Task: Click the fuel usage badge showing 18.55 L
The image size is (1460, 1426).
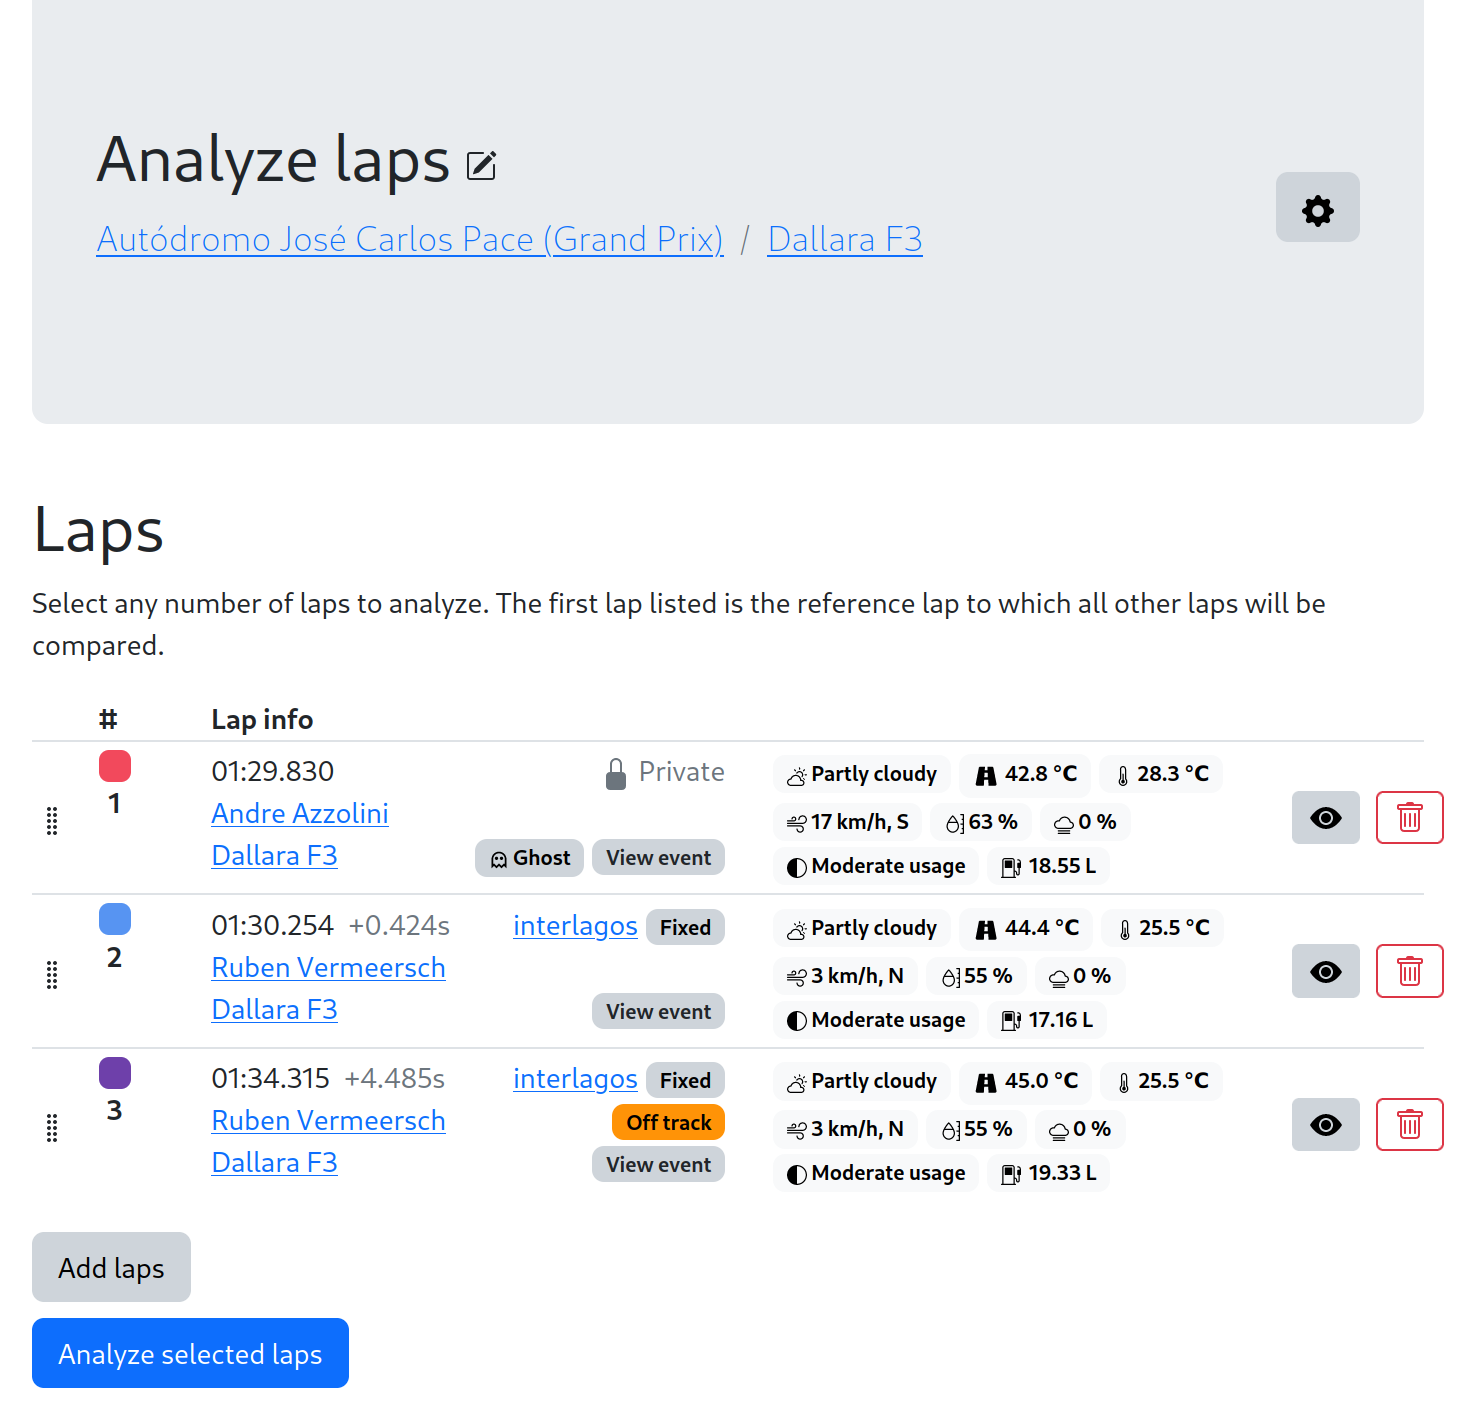Action: pos(1047,866)
